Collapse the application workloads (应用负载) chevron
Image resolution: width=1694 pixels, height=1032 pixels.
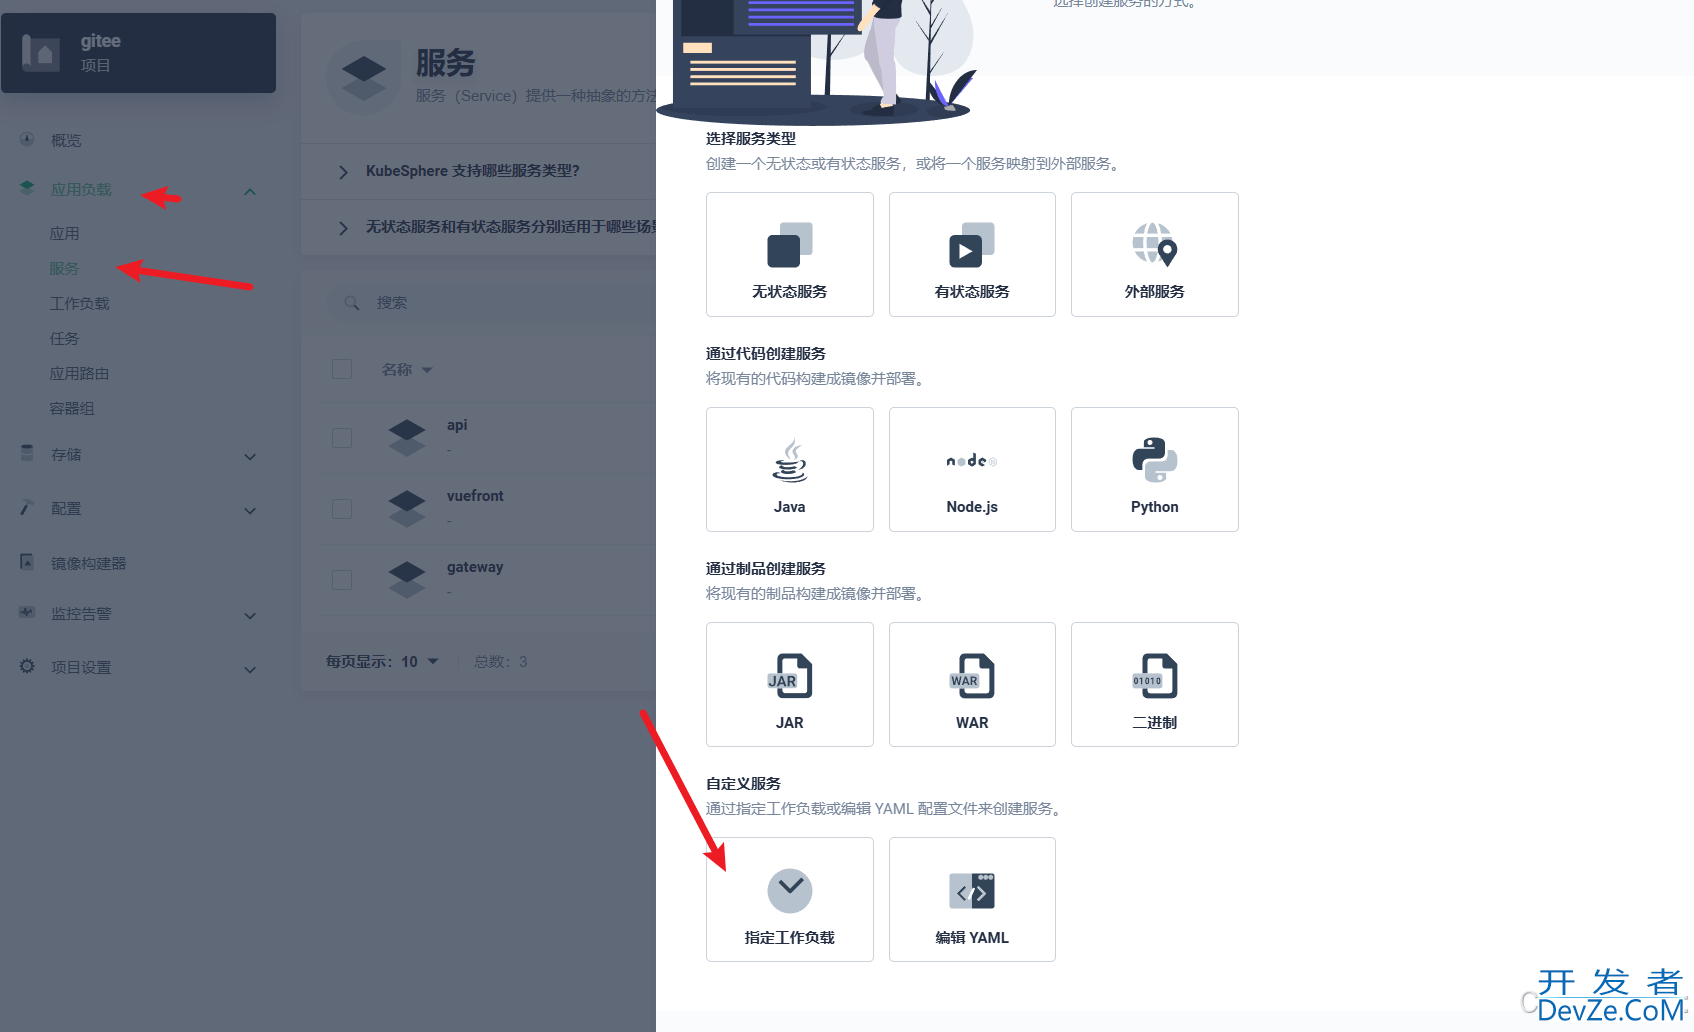click(x=250, y=191)
